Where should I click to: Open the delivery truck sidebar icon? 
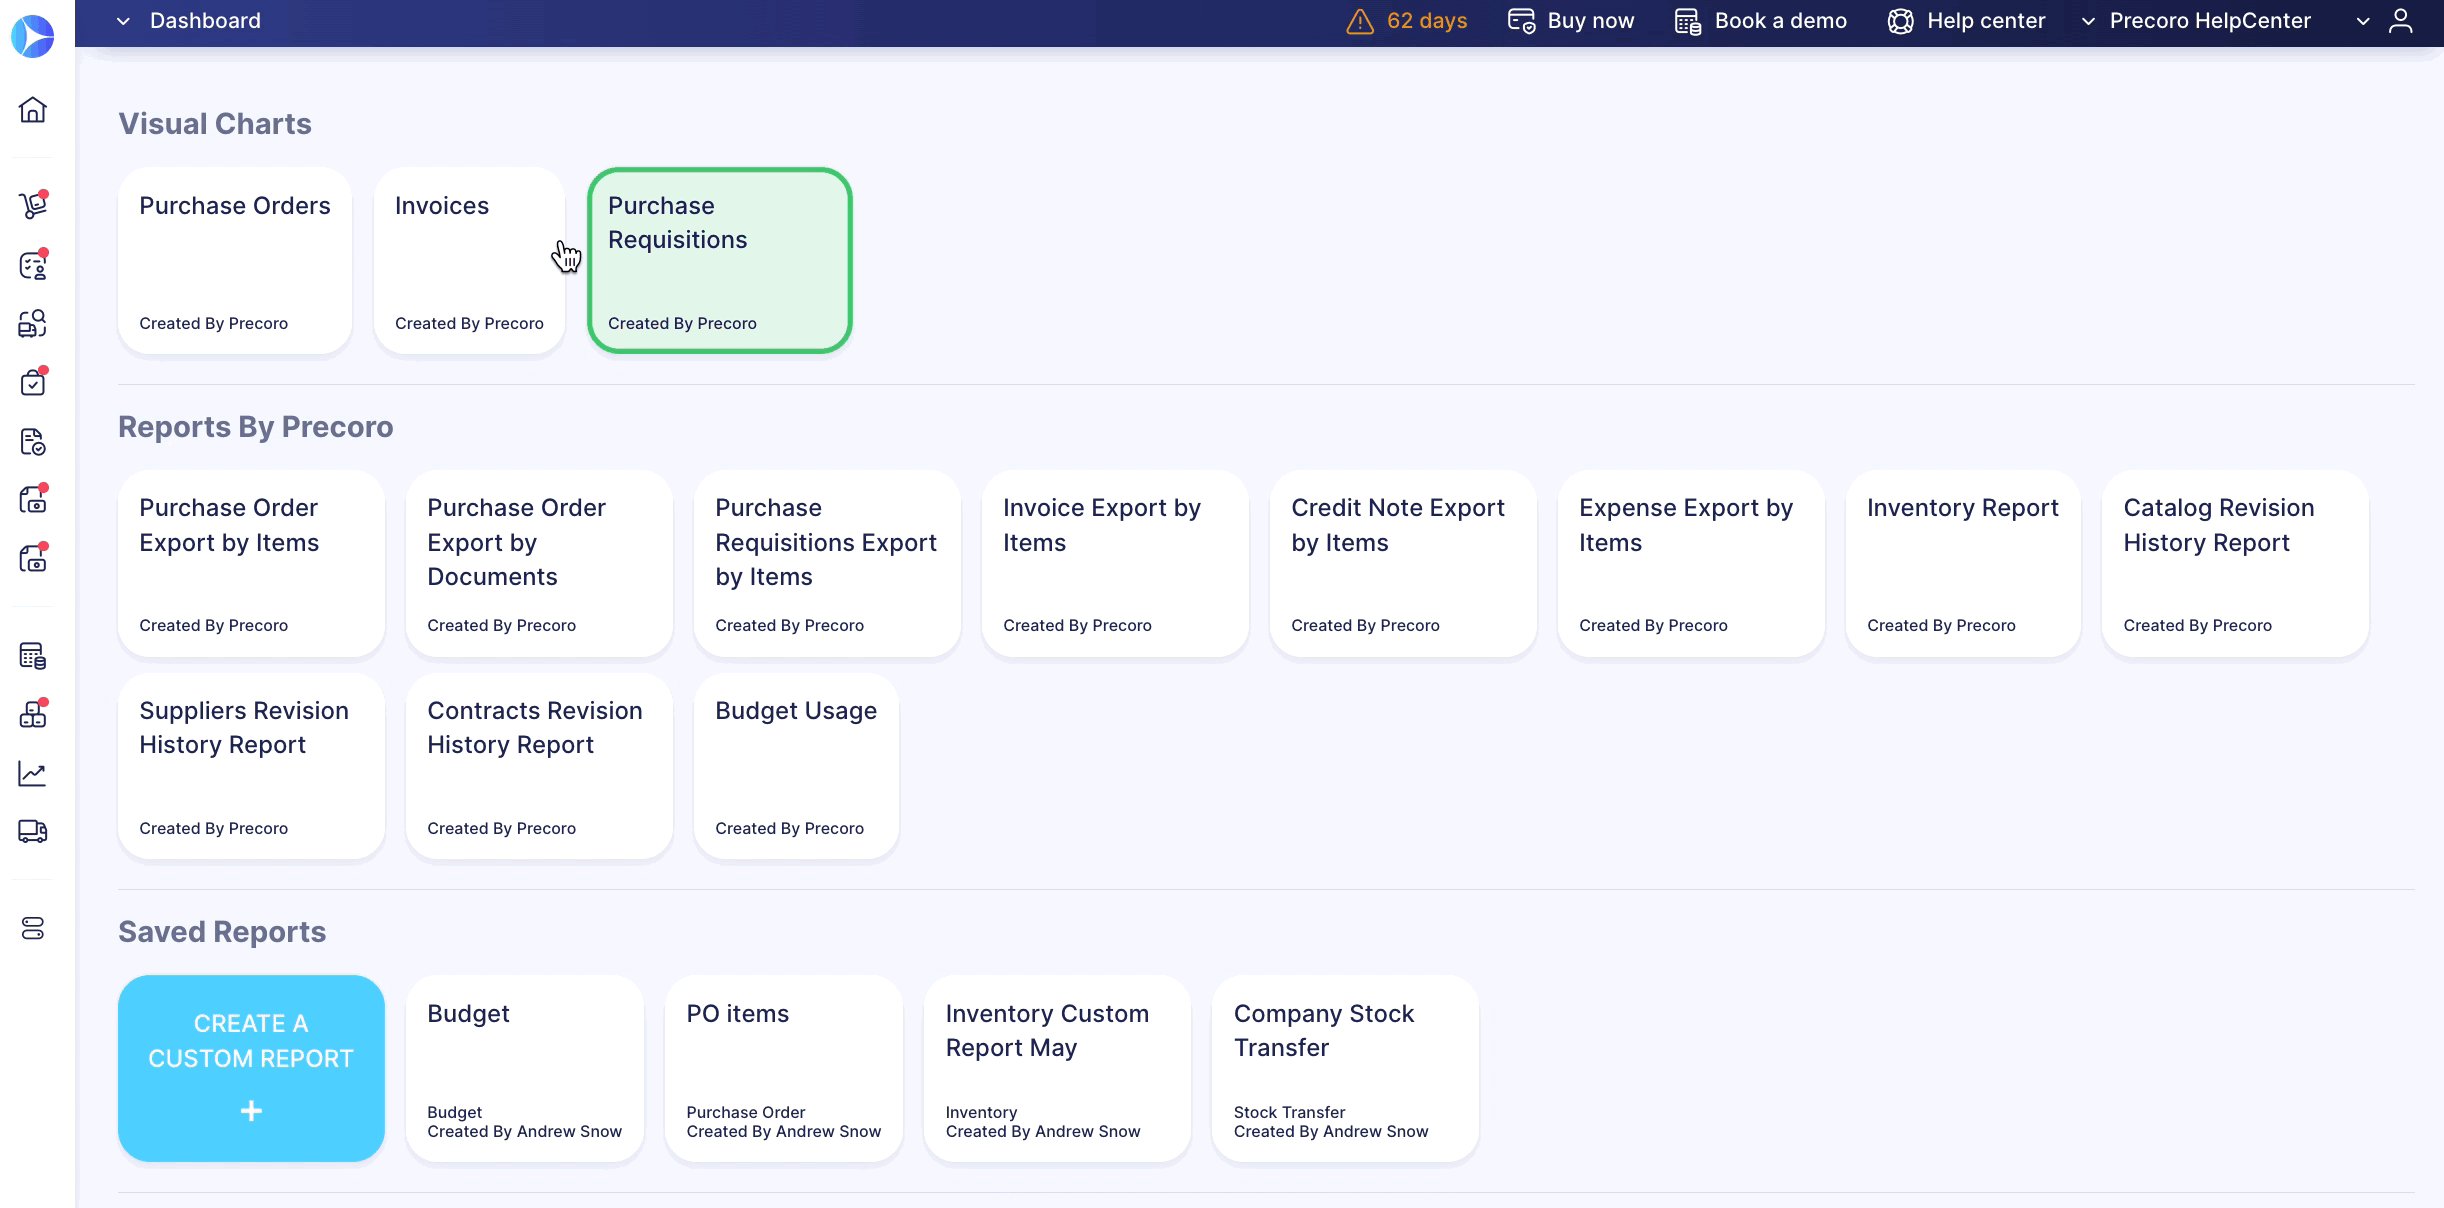(x=33, y=831)
